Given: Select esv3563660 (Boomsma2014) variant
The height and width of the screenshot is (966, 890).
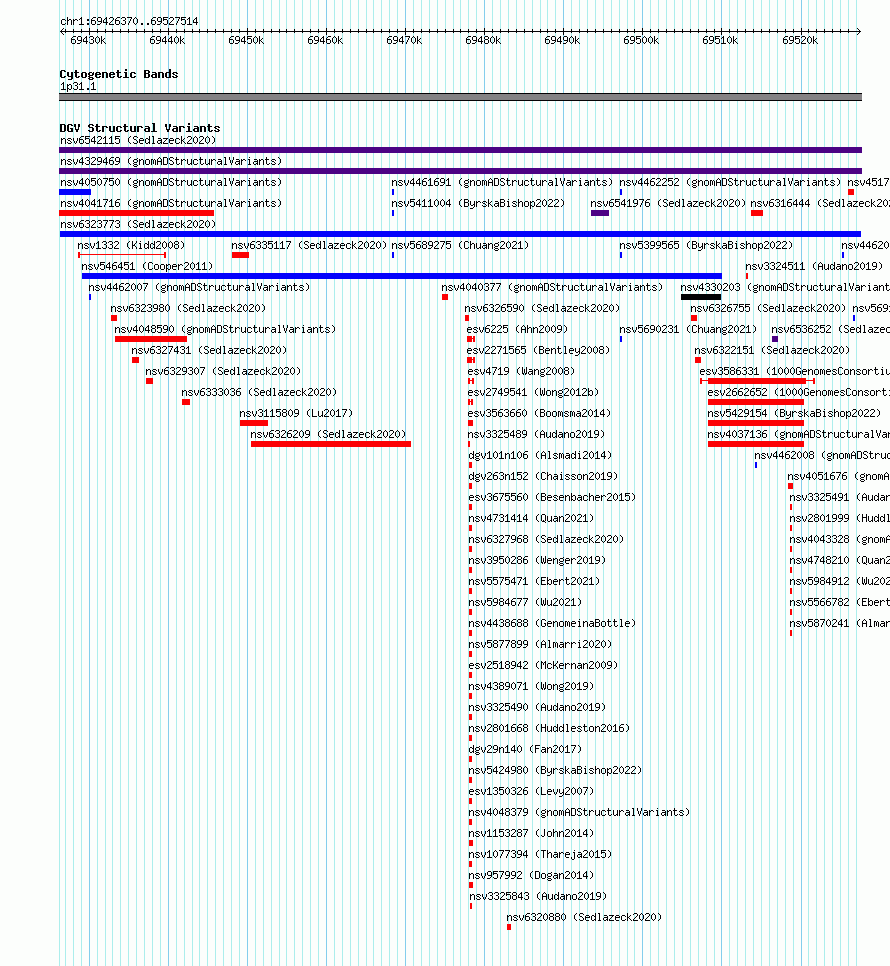Looking at the screenshot, I should (x=539, y=413).
